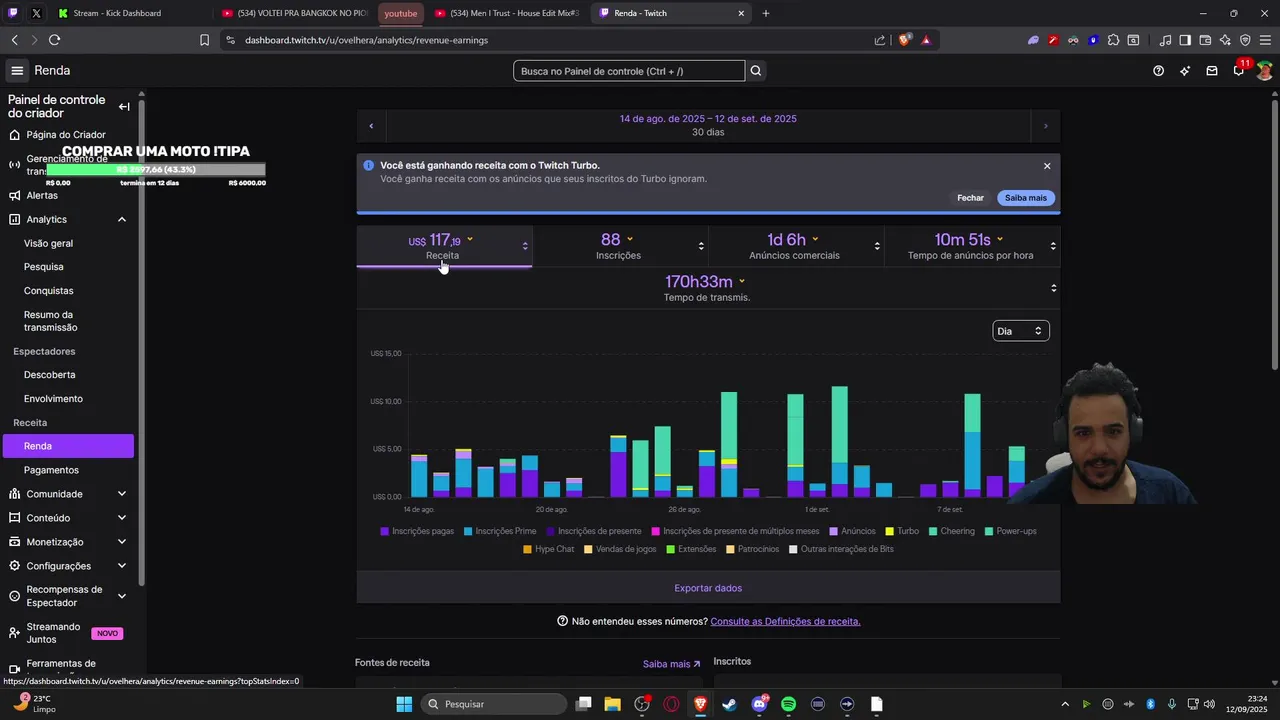
Task: Toggle Cheering legend series
Action: point(952,531)
